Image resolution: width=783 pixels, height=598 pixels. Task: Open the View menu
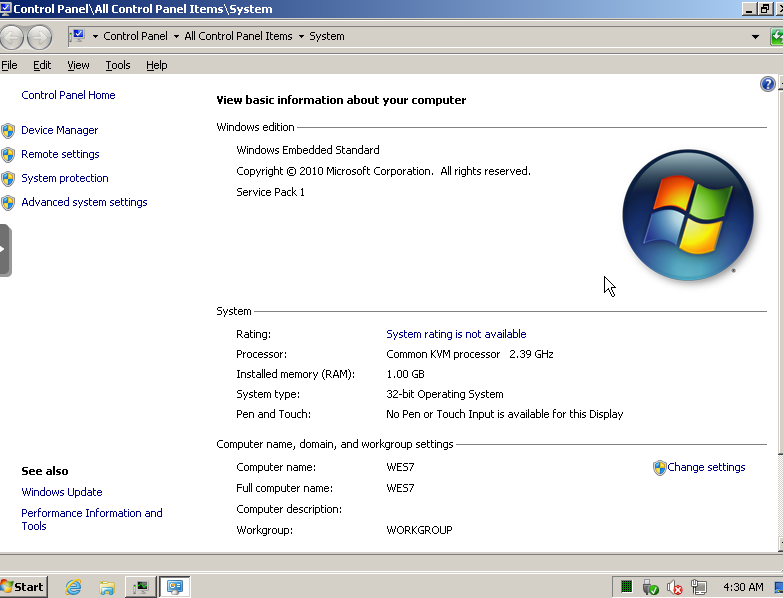[78, 65]
